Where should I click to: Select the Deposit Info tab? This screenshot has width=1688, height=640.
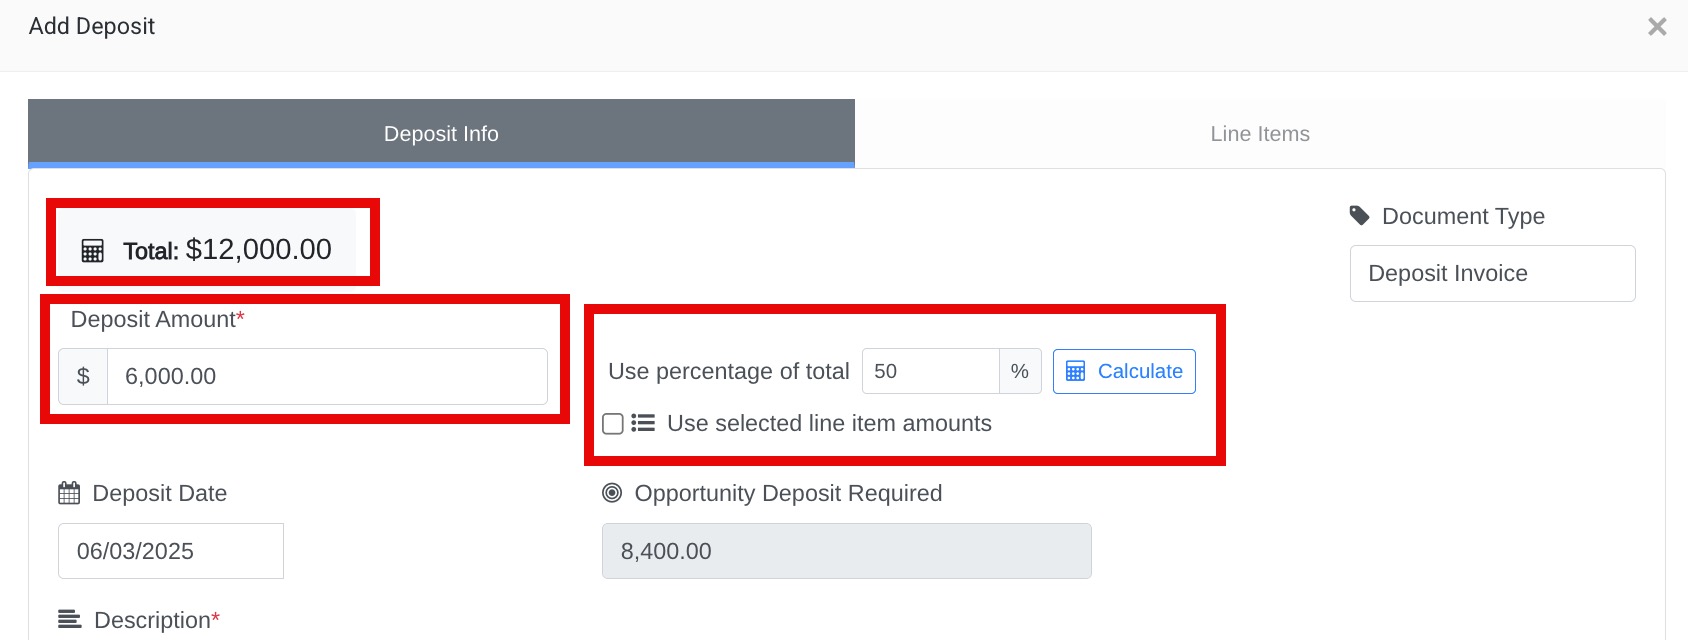441,133
